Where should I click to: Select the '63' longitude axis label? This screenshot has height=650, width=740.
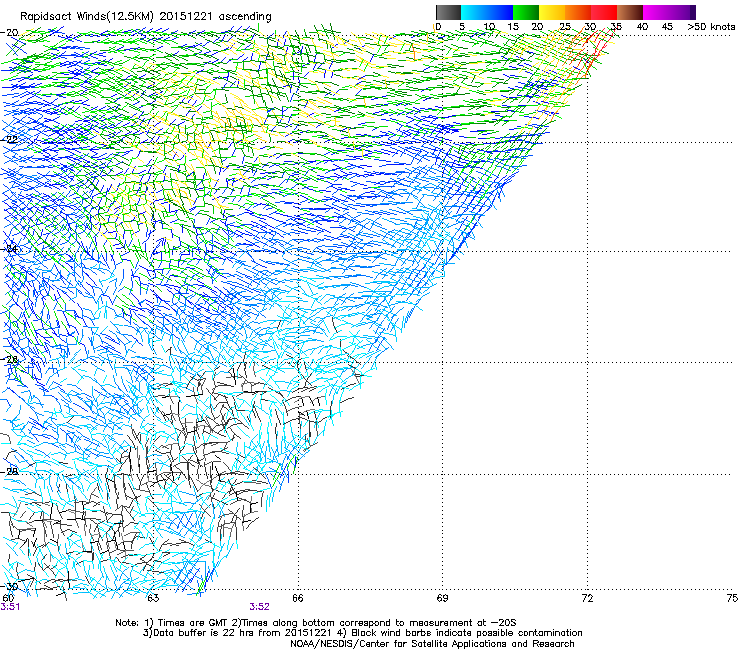(153, 598)
